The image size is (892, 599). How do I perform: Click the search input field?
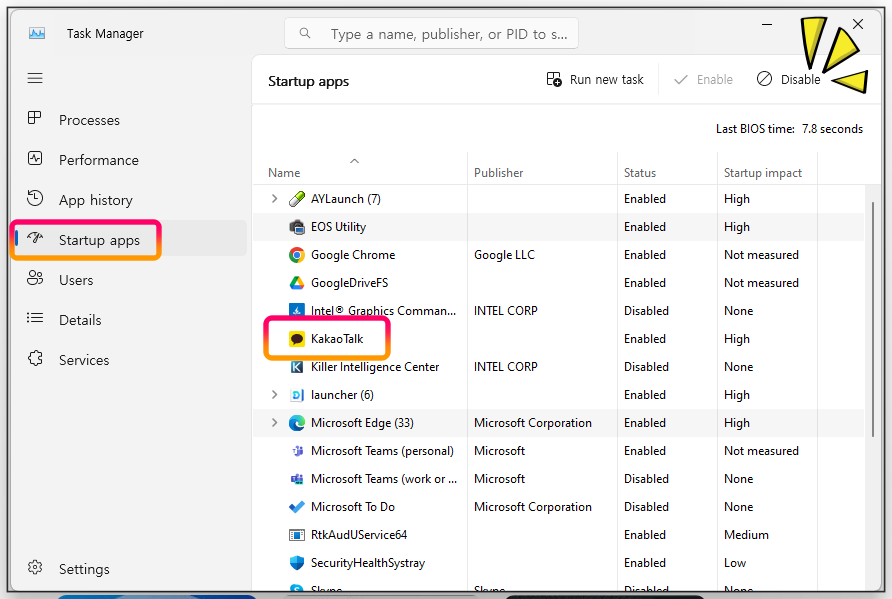point(431,34)
